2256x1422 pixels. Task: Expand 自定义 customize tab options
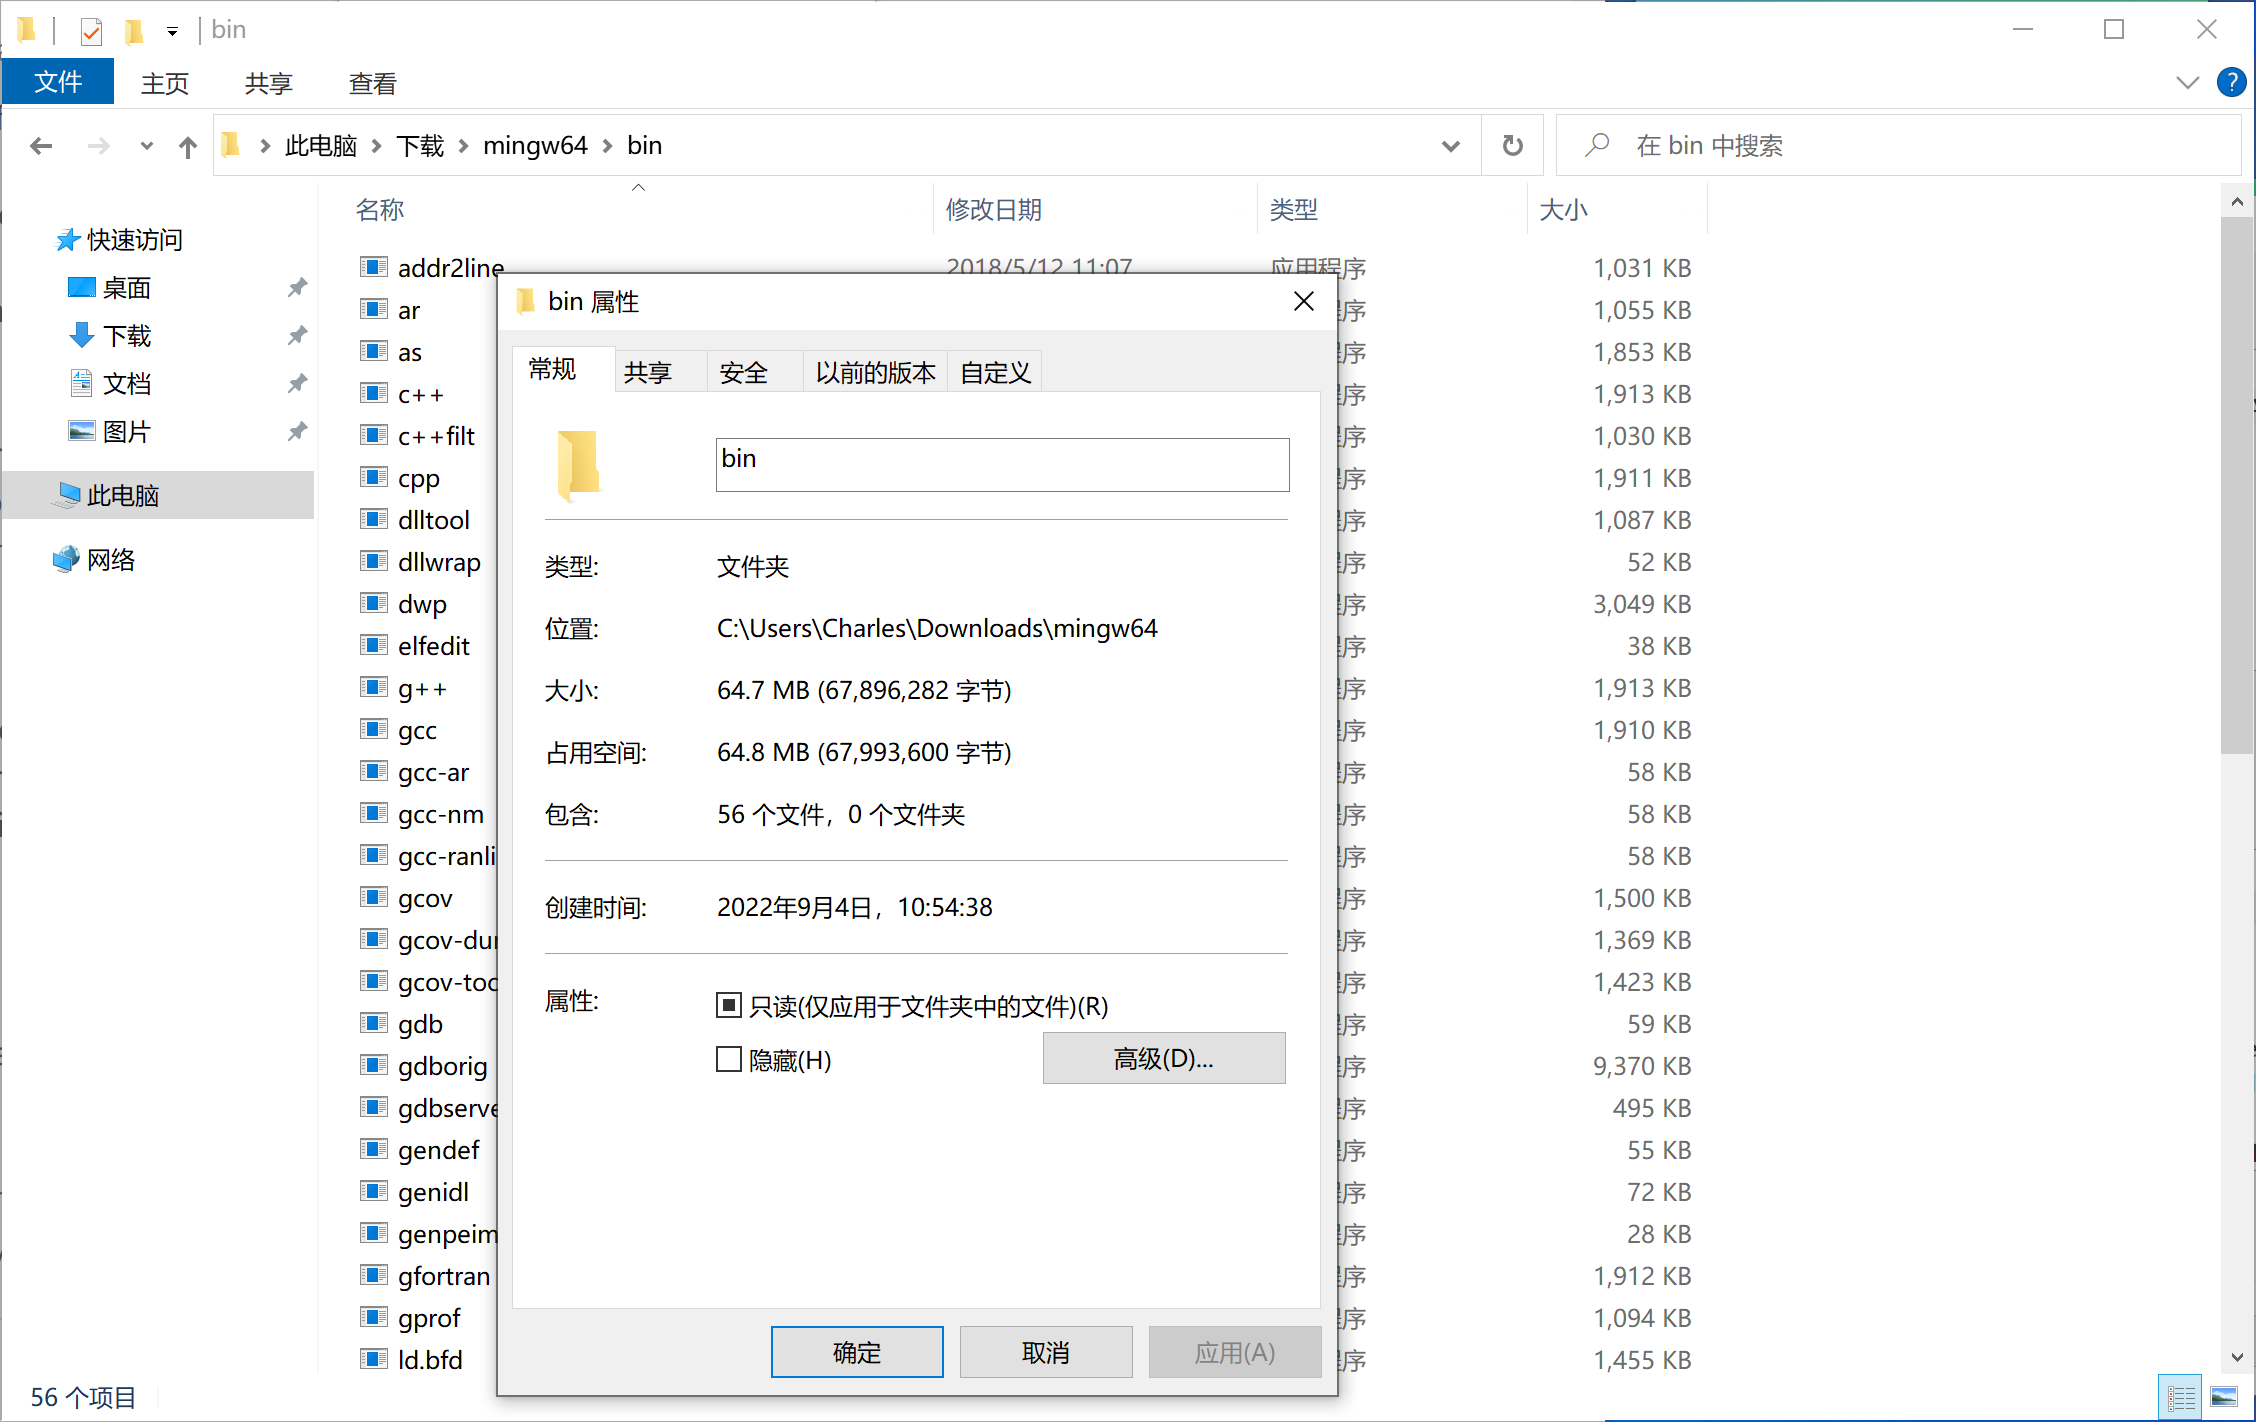(x=994, y=372)
